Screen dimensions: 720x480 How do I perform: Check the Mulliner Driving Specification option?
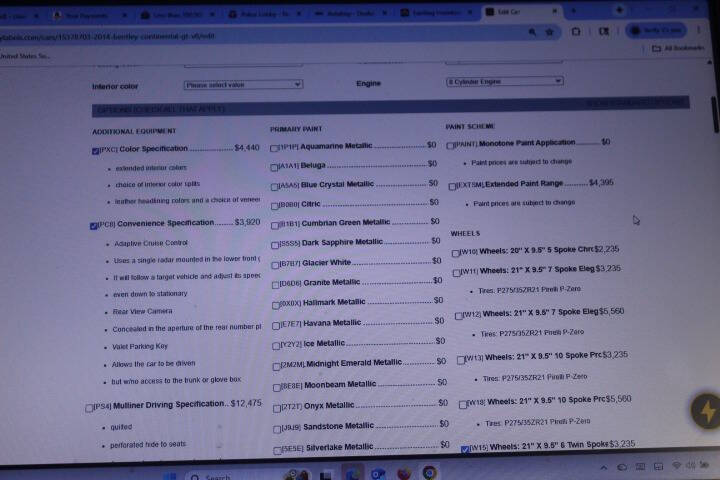click(x=90, y=407)
